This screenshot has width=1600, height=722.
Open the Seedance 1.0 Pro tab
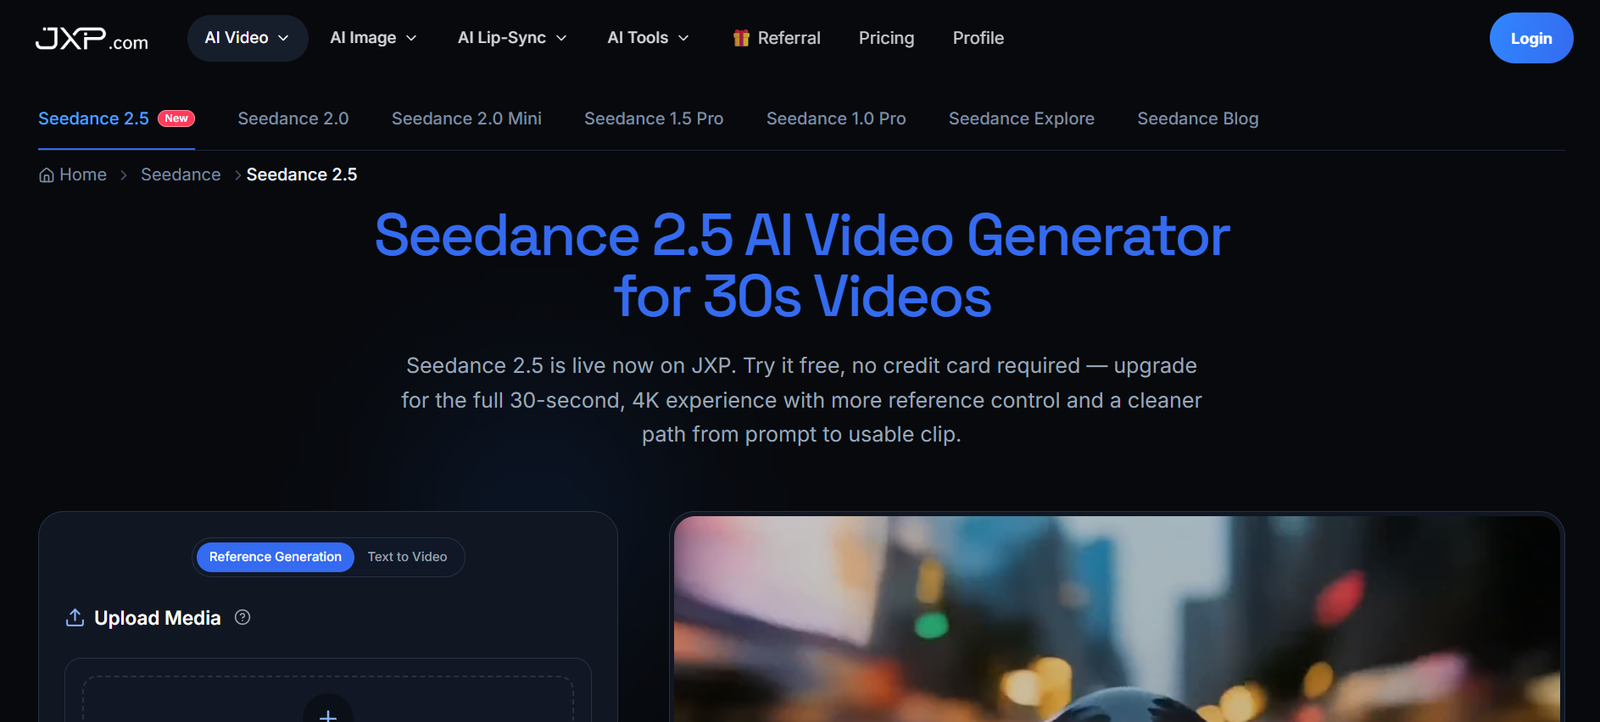coord(836,119)
